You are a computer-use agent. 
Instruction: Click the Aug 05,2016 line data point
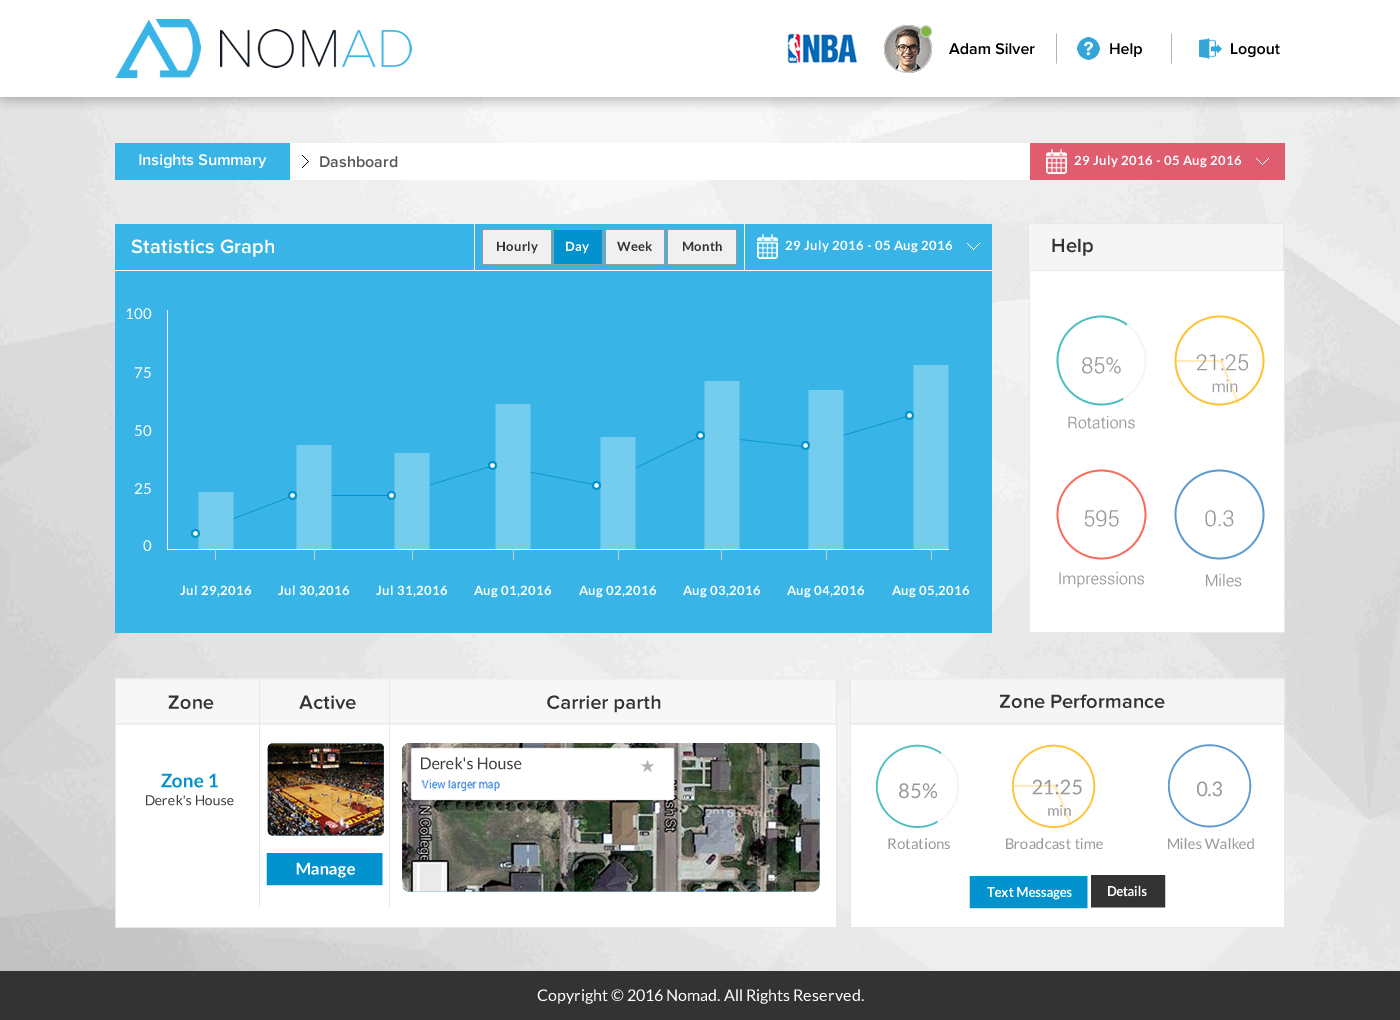coord(909,416)
